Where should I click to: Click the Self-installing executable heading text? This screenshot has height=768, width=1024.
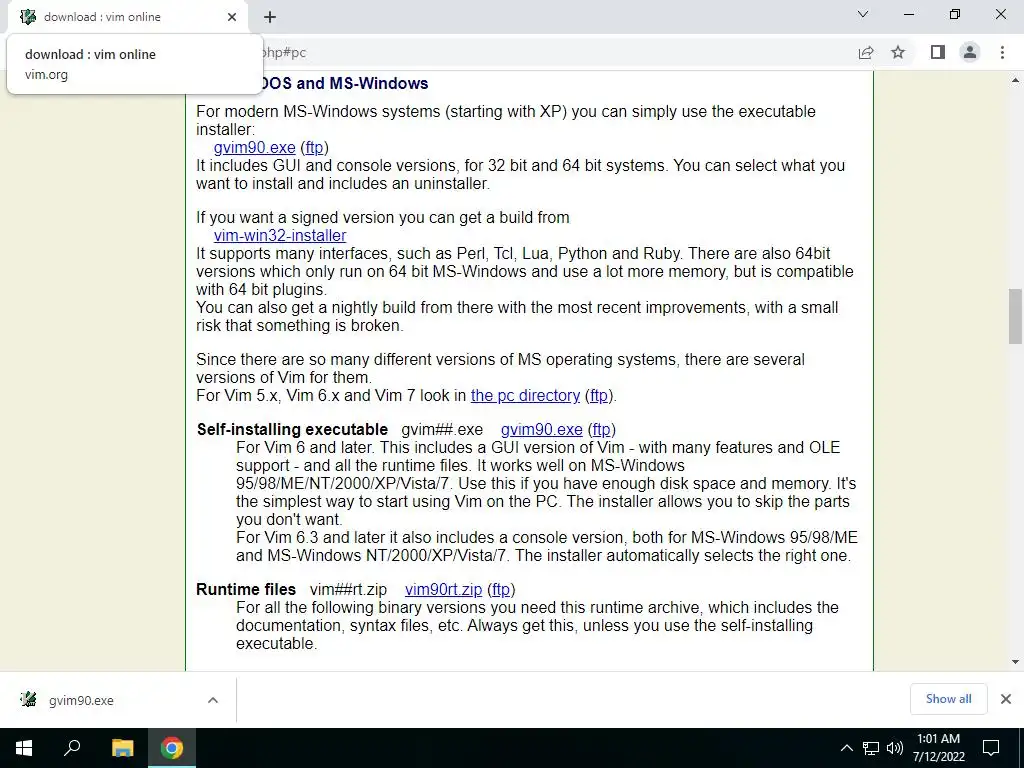pyautogui.click(x=293, y=430)
